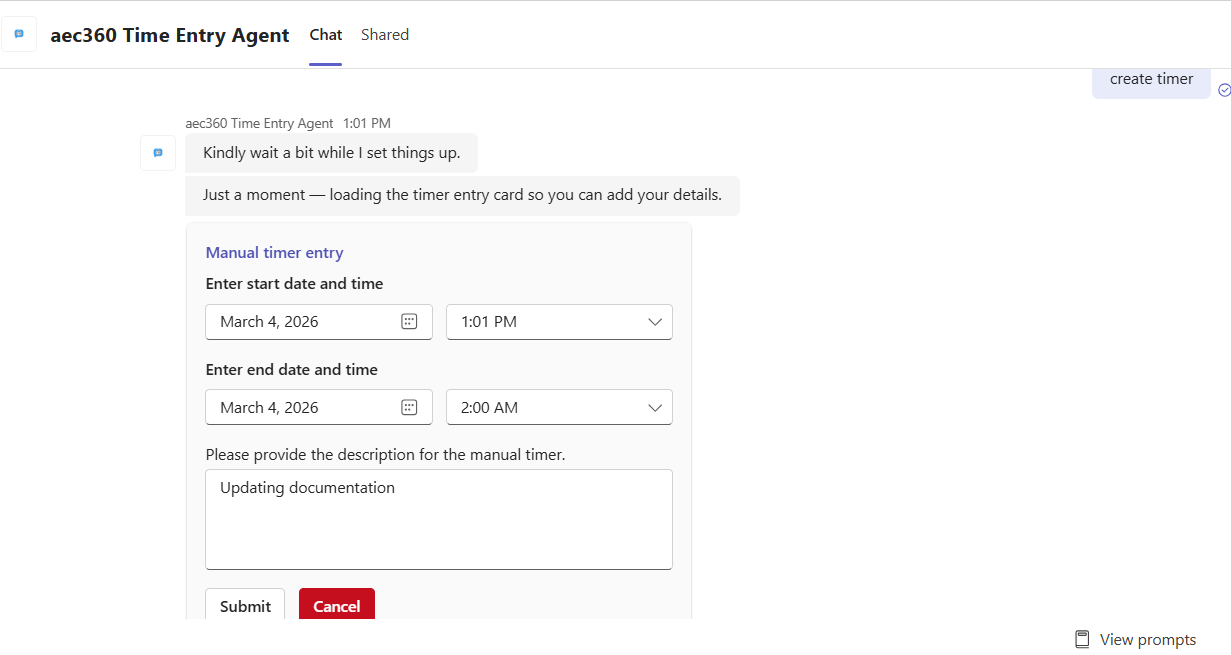Click the Manual timer entry card heading
The width and height of the screenshot is (1231, 655).
(x=274, y=253)
